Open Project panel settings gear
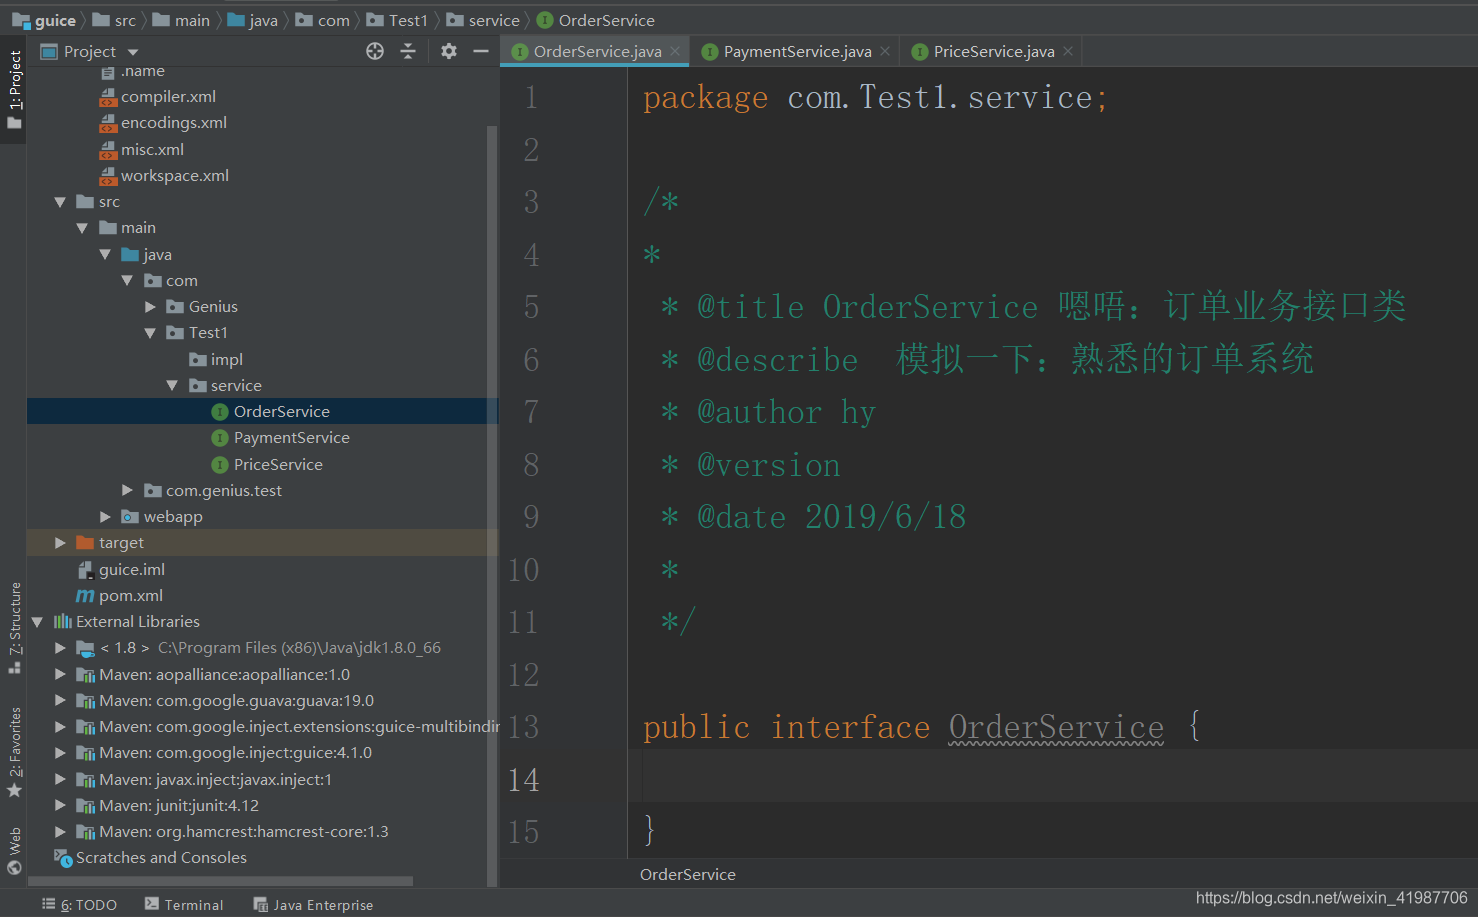The width and height of the screenshot is (1478, 917). [x=449, y=51]
